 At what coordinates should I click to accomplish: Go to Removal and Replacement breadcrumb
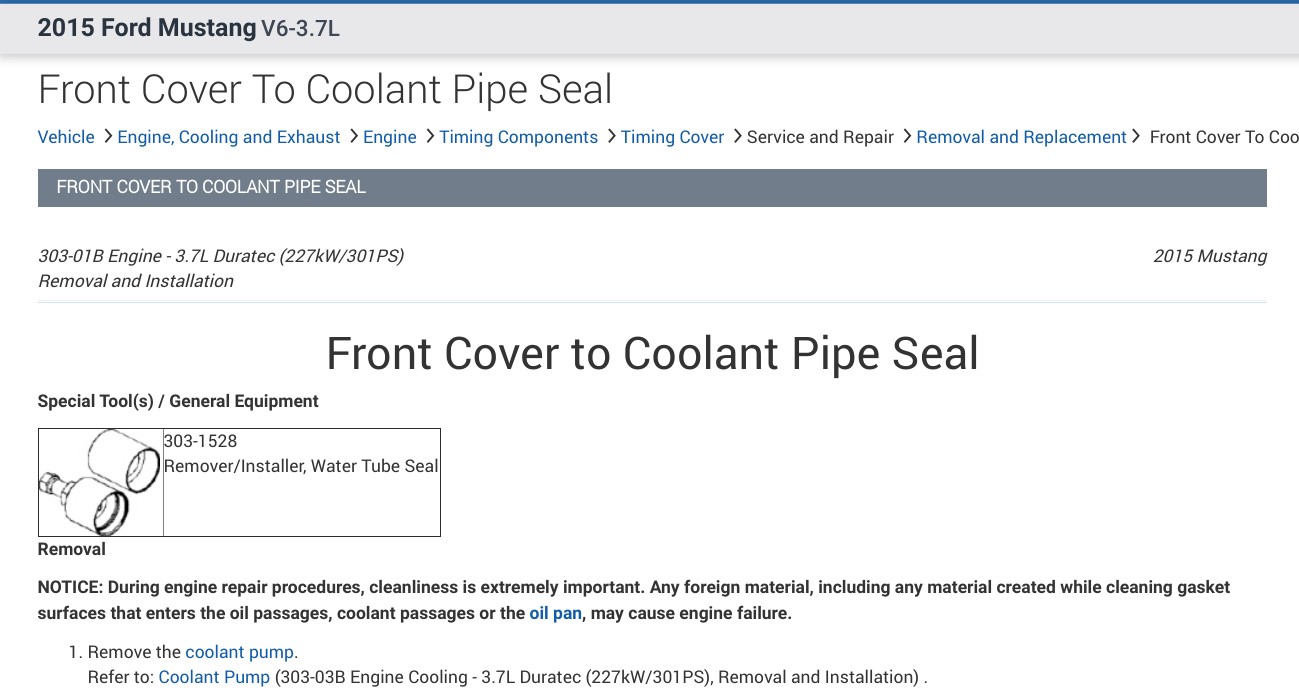click(1021, 137)
